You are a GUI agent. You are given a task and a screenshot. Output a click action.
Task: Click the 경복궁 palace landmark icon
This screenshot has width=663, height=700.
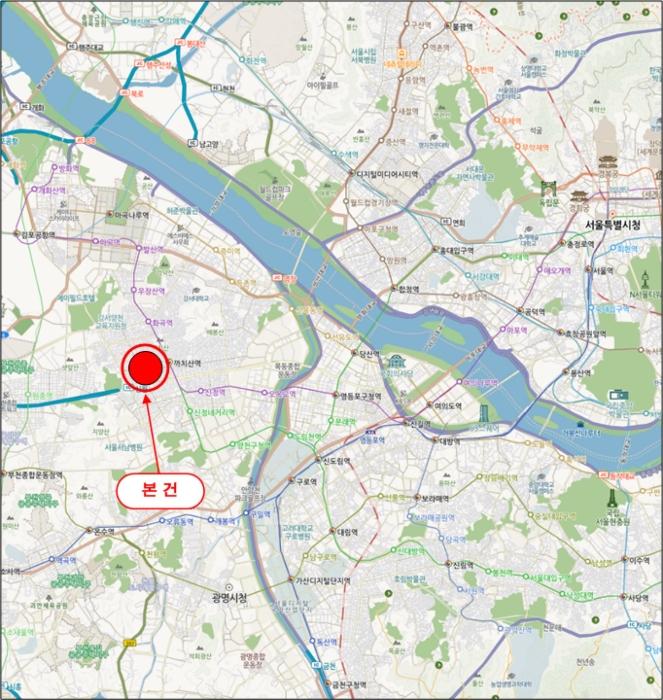pyautogui.click(x=607, y=162)
